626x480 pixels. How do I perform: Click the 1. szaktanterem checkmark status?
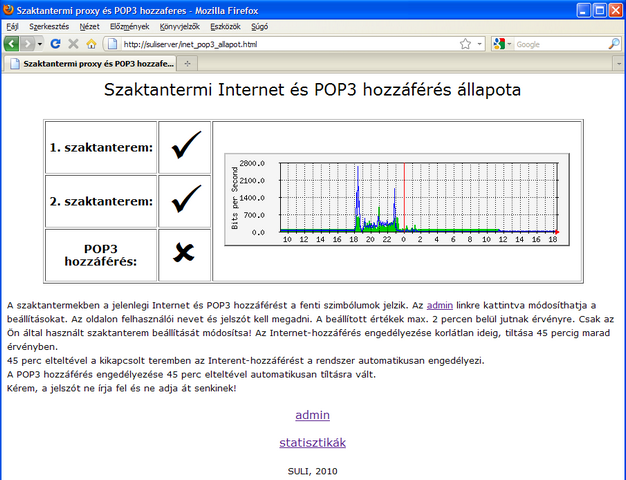point(185,147)
